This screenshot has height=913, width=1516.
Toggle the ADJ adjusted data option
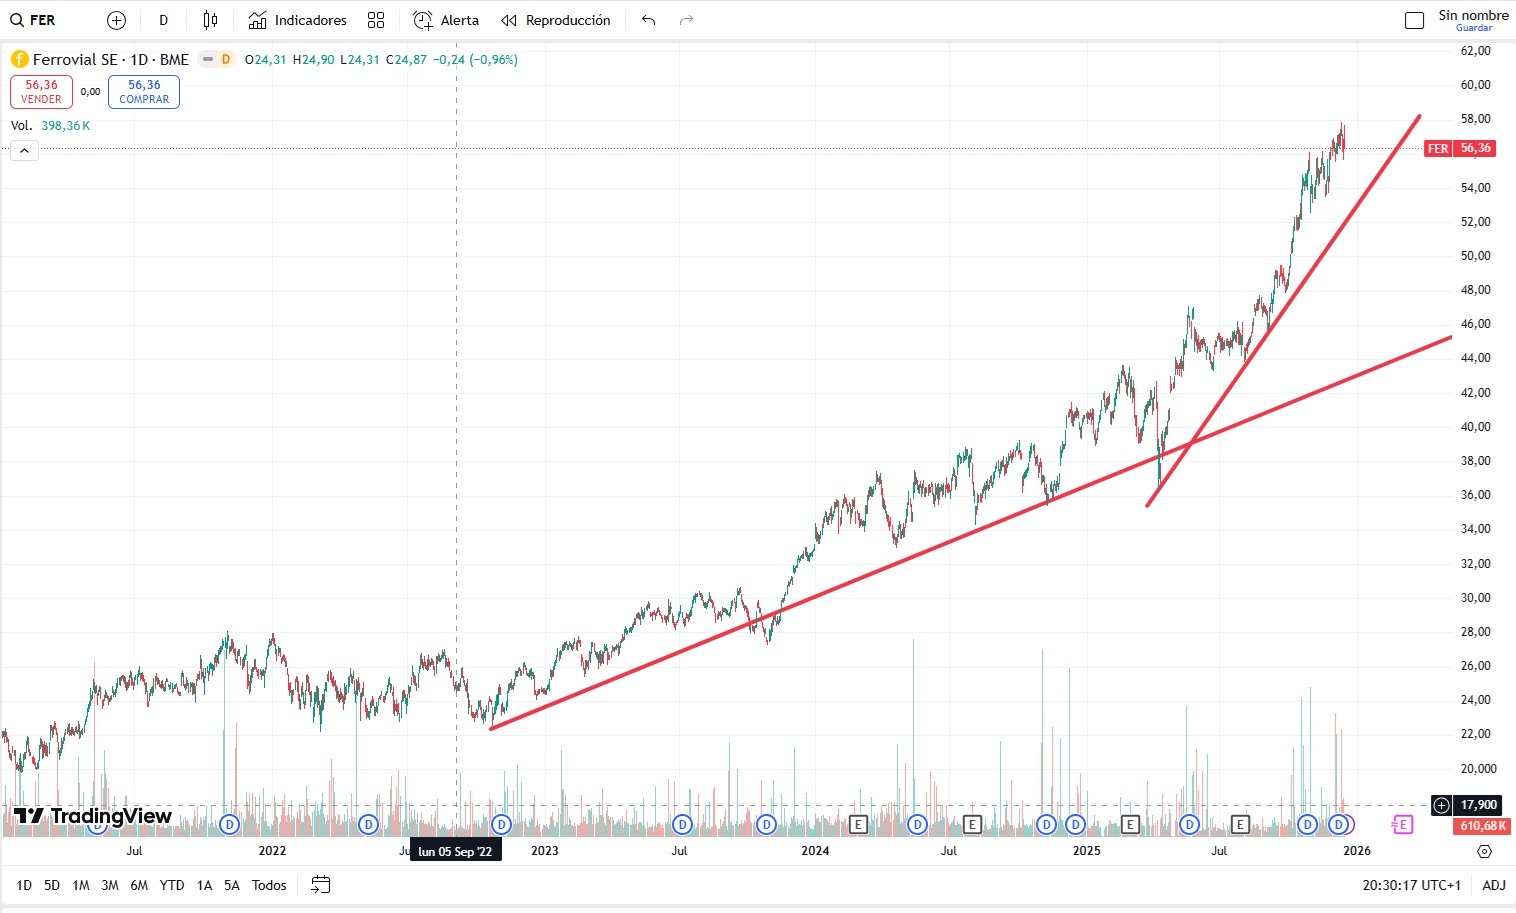pyautogui.click(x=1493, y=885)
